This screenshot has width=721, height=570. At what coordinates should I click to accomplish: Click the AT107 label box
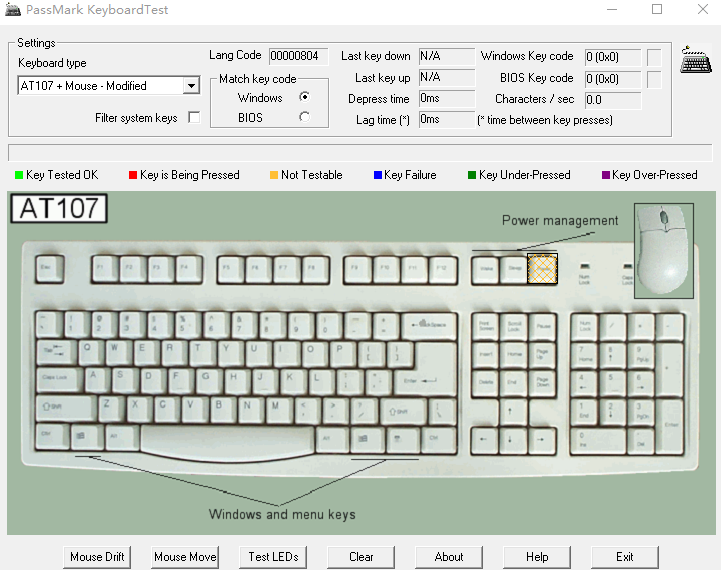[x=59, y=208]
